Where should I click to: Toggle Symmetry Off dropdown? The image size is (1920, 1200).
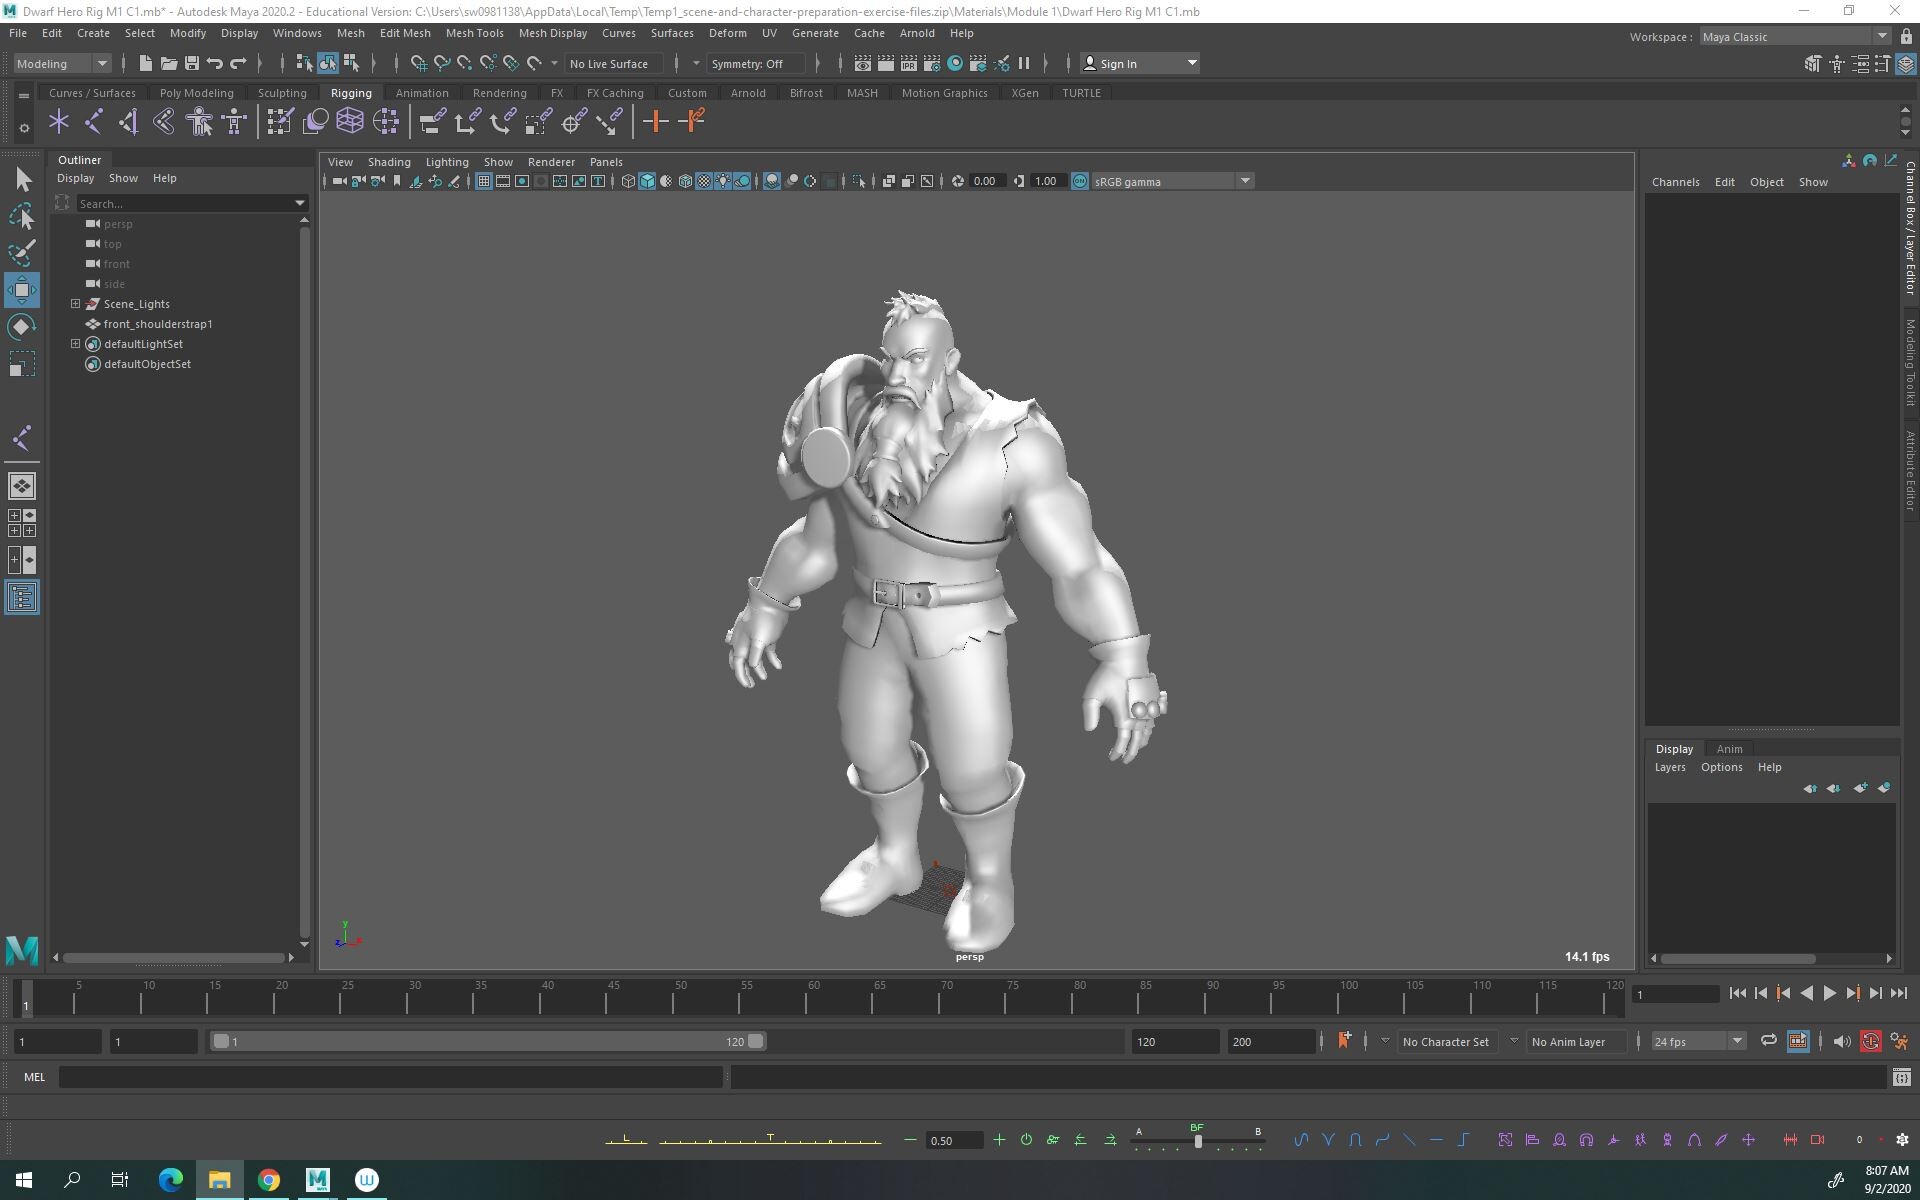[x=756, y=63]
